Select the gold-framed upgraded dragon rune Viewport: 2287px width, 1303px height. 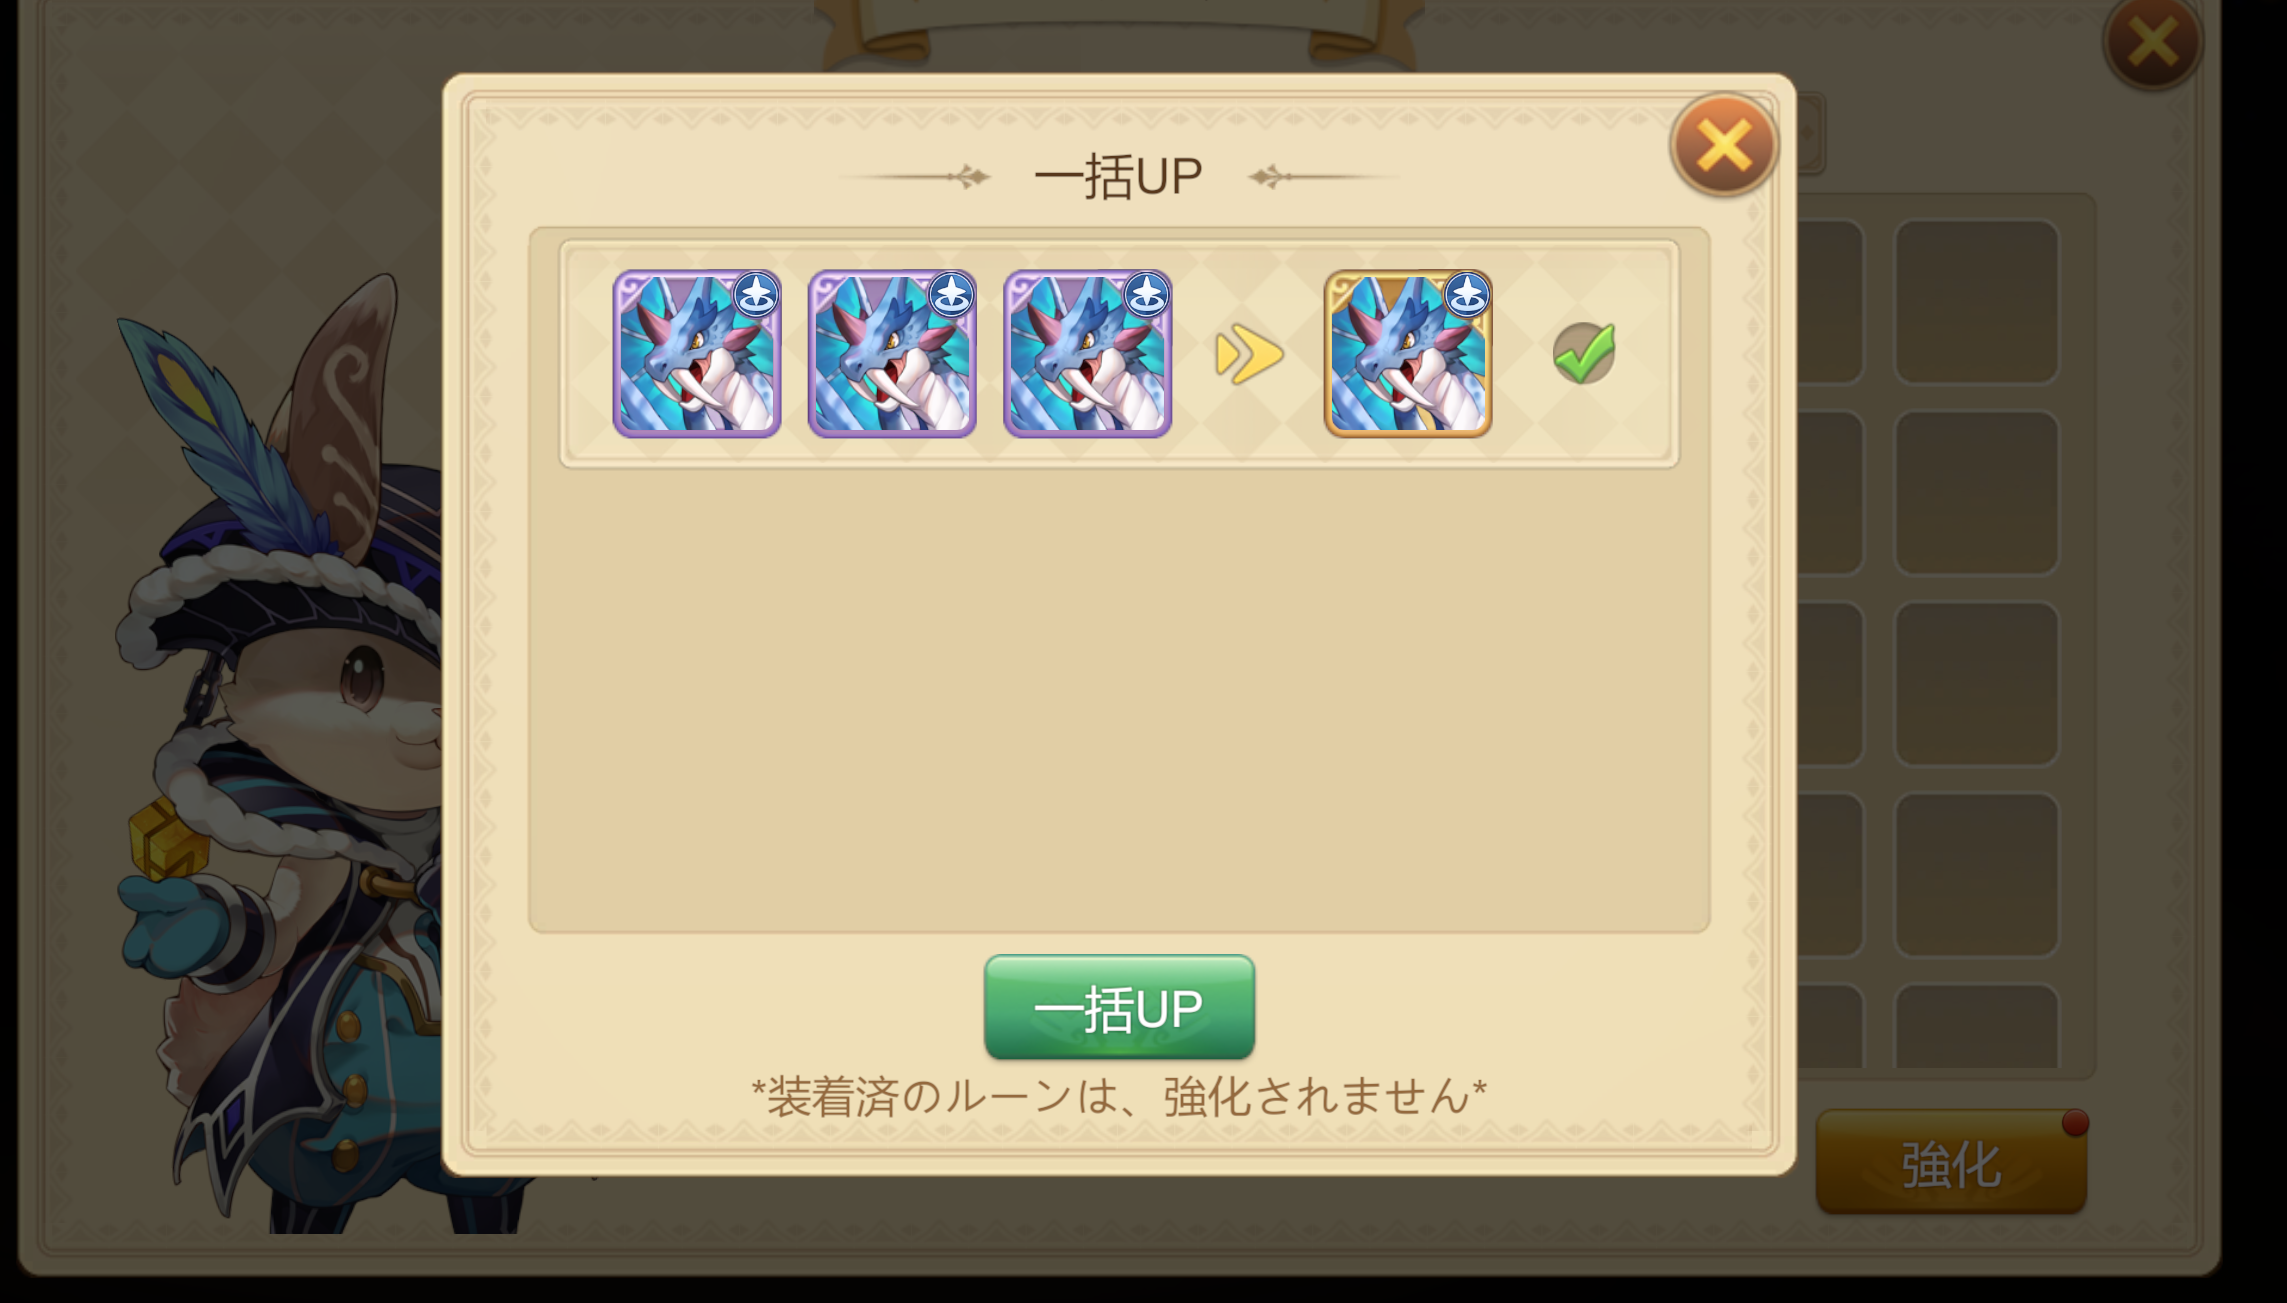[x=1408, y=353]
